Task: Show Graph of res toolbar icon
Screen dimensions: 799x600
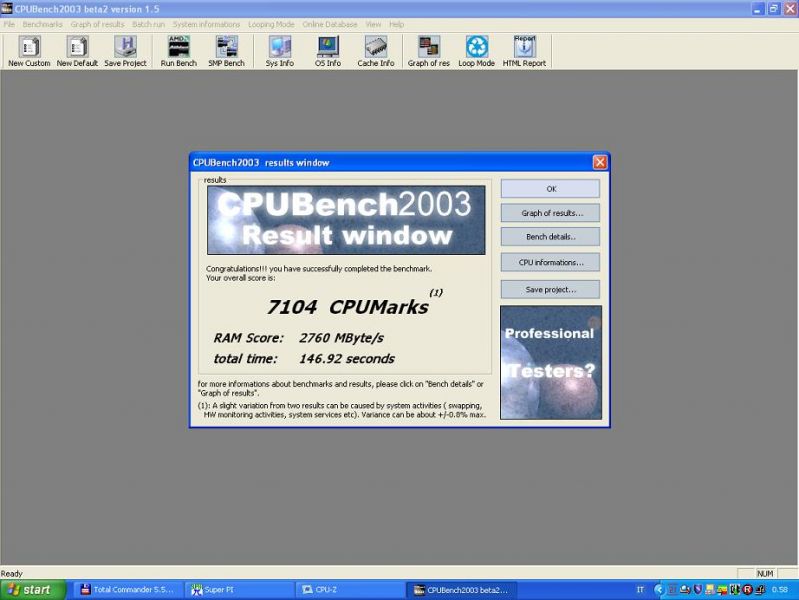Action: [429, 51]
